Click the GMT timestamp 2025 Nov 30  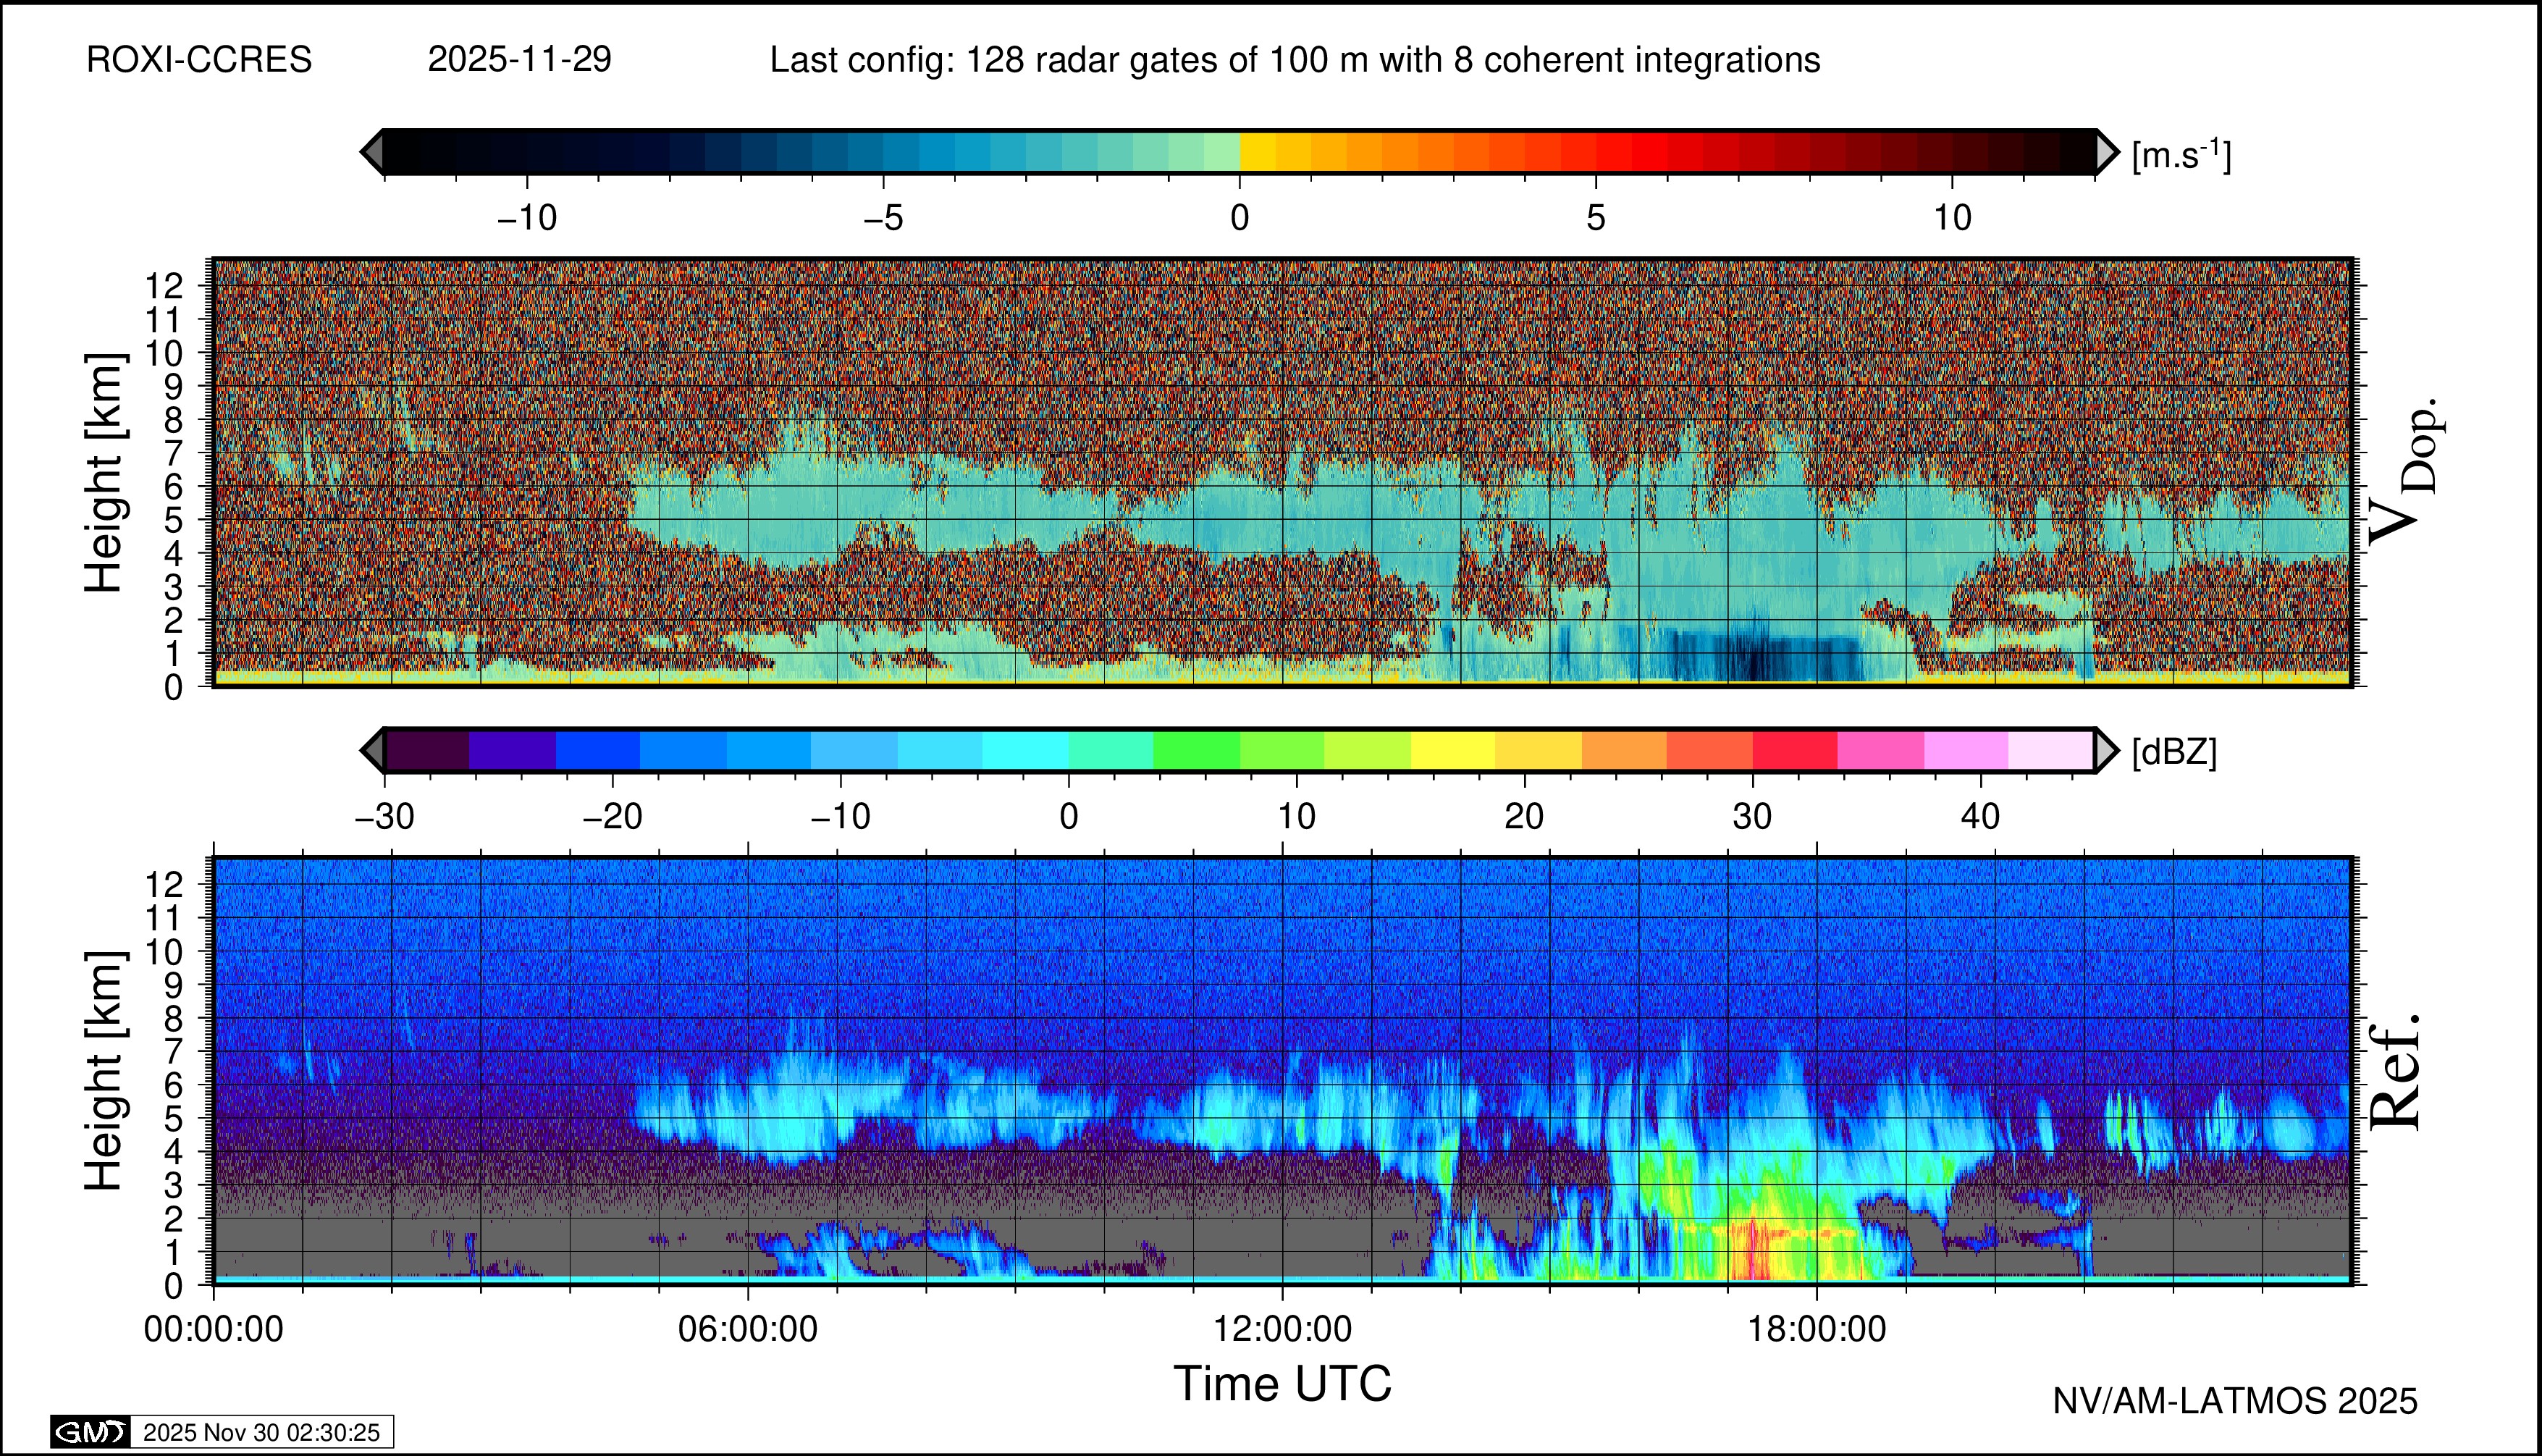(261, 1432)
